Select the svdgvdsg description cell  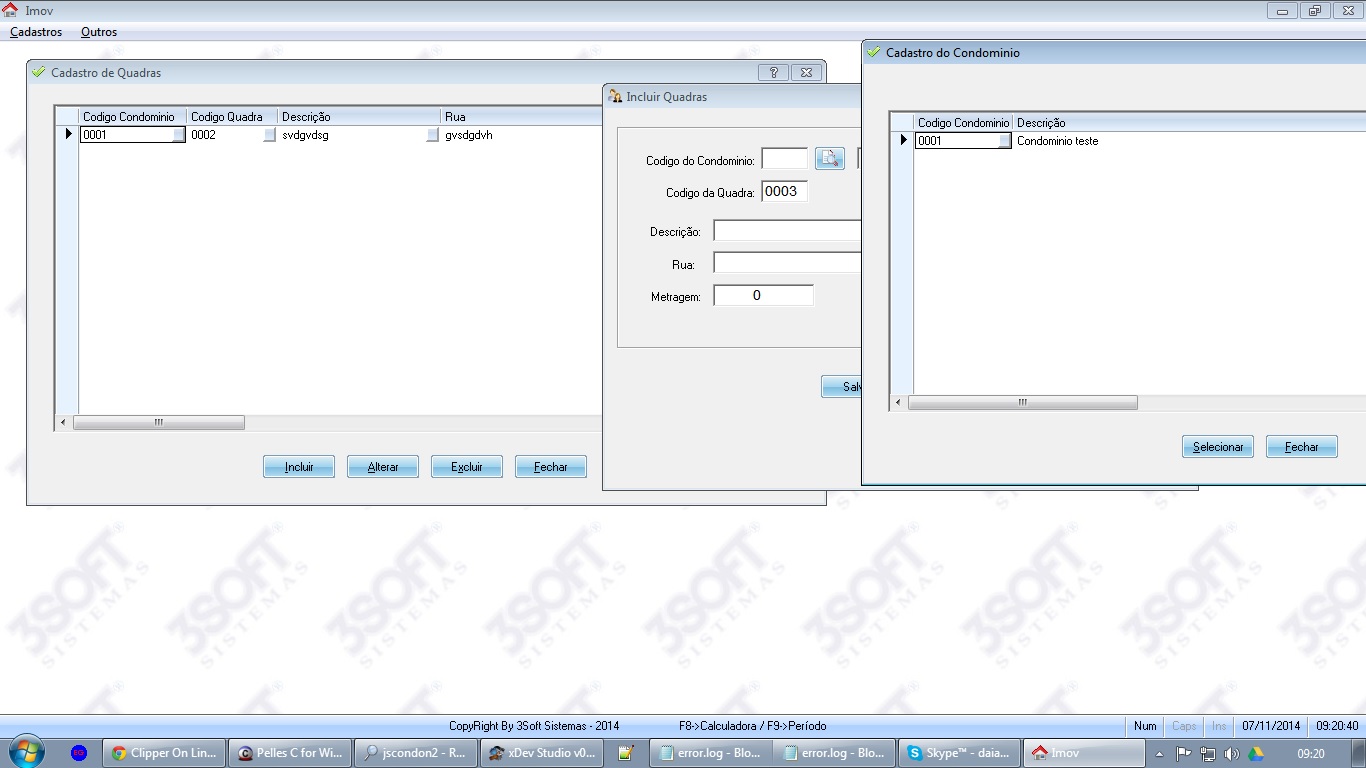(x=359, y=135)
